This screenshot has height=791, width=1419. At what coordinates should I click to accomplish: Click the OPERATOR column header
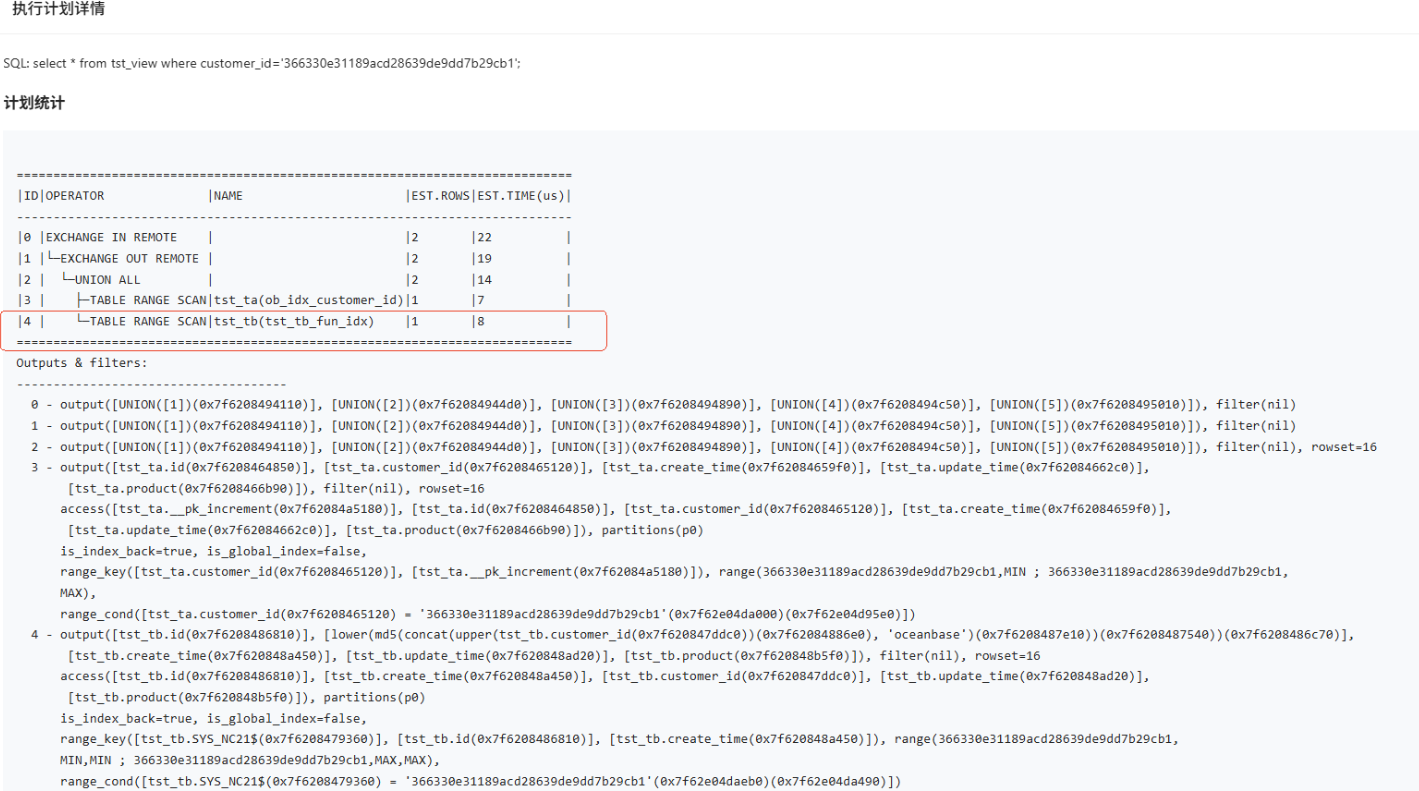point(75,196)
